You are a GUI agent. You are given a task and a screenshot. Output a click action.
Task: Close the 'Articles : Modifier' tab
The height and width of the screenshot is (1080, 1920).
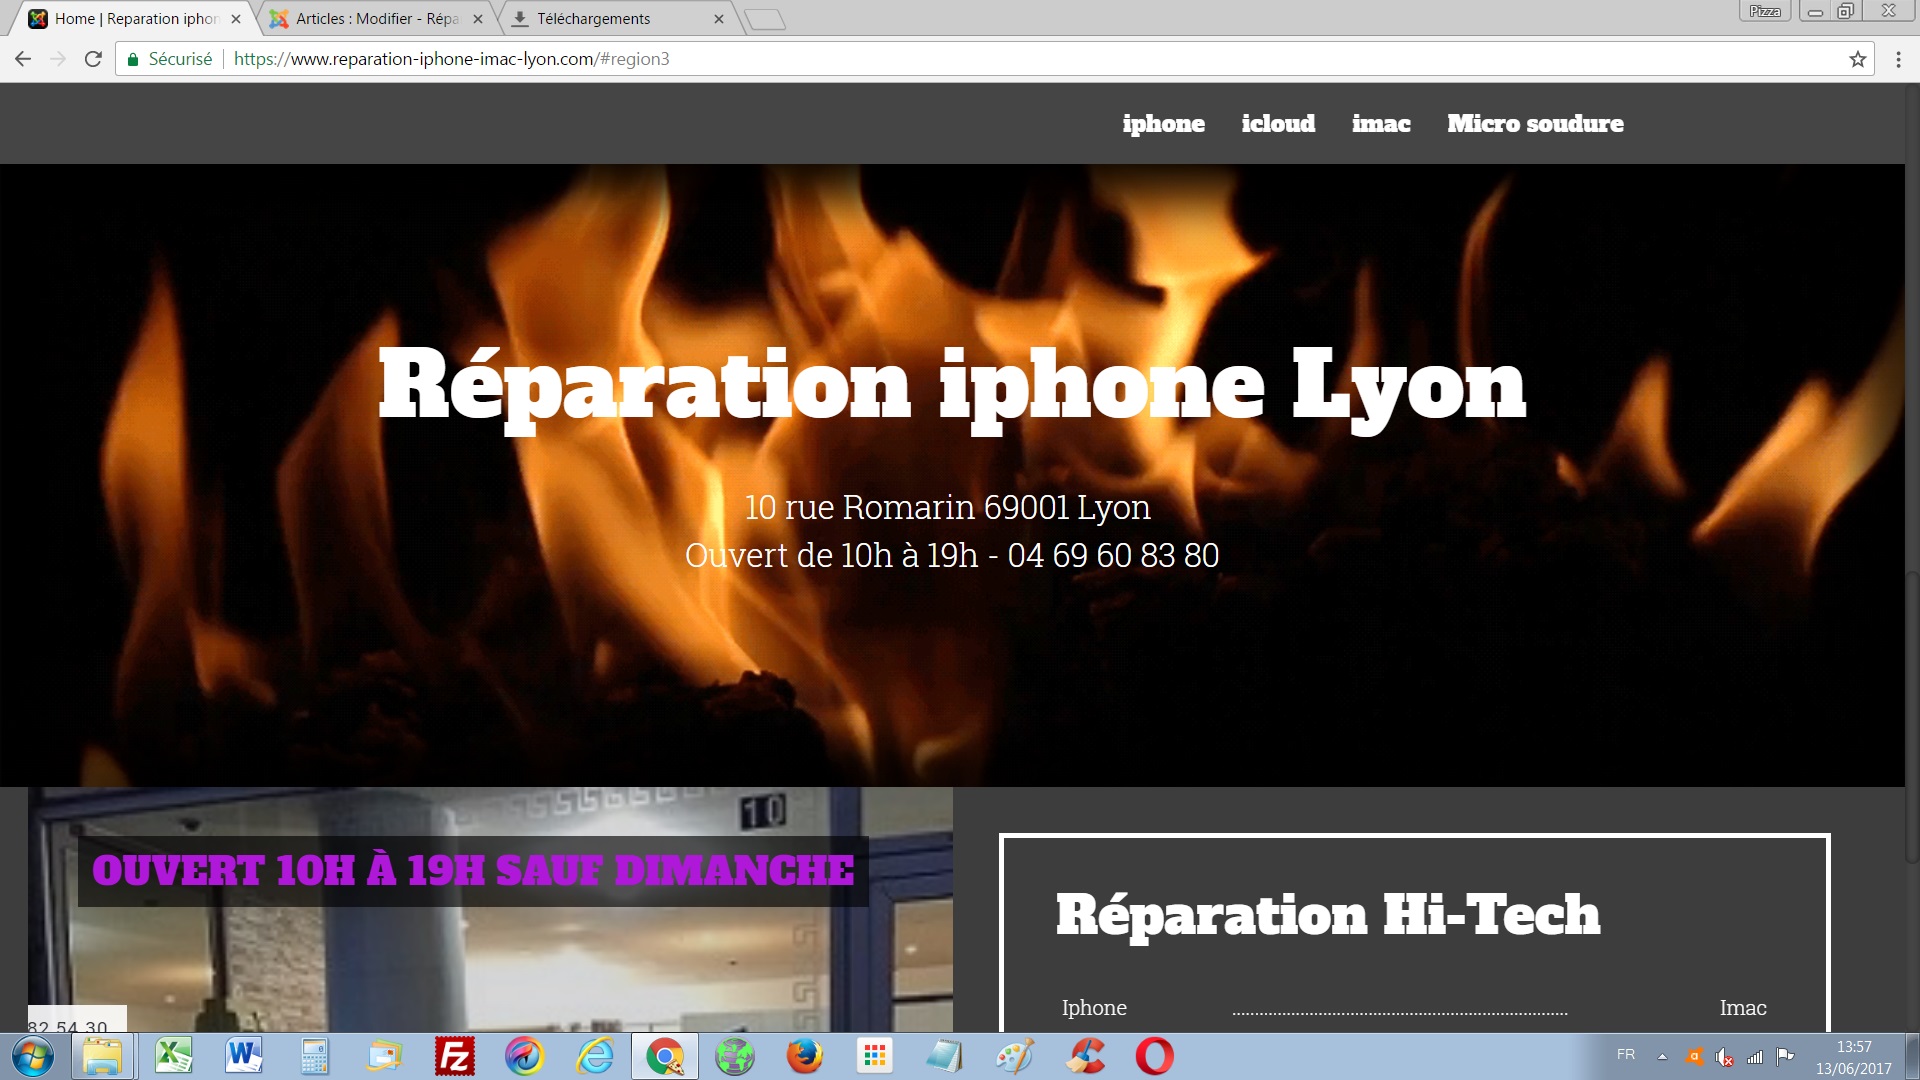478,19
